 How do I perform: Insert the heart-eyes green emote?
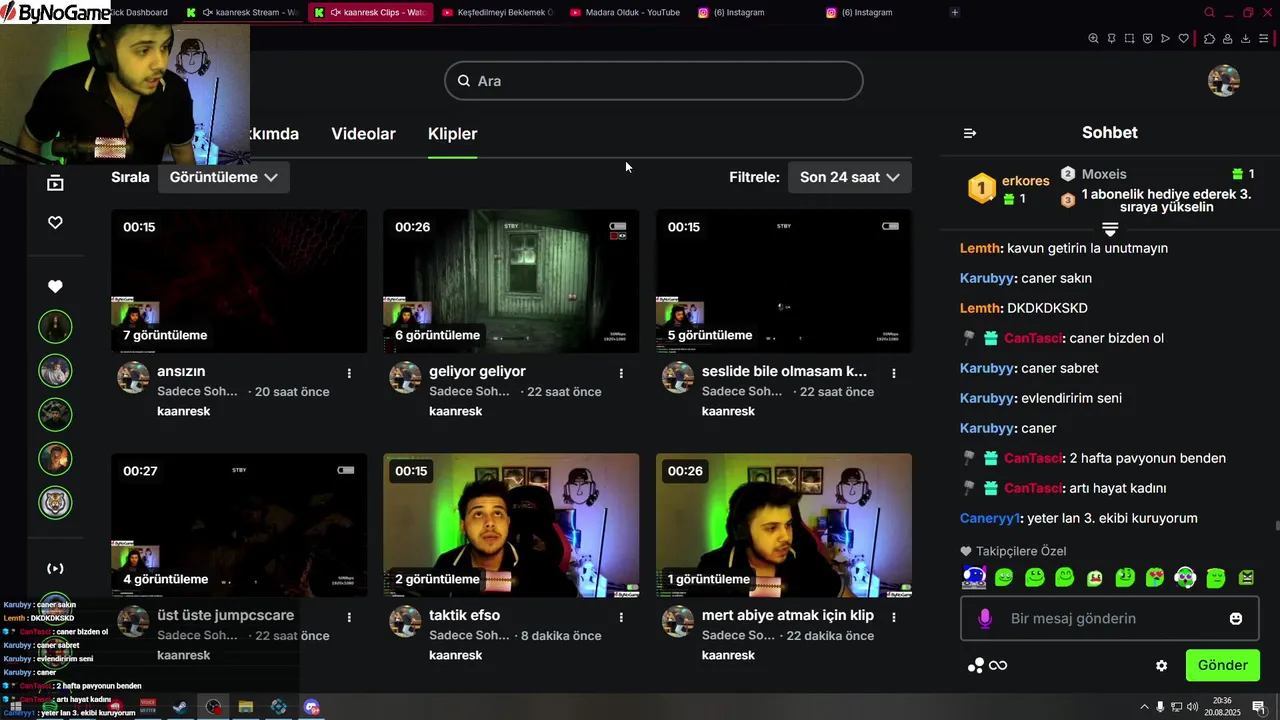tap(1155, 577)
